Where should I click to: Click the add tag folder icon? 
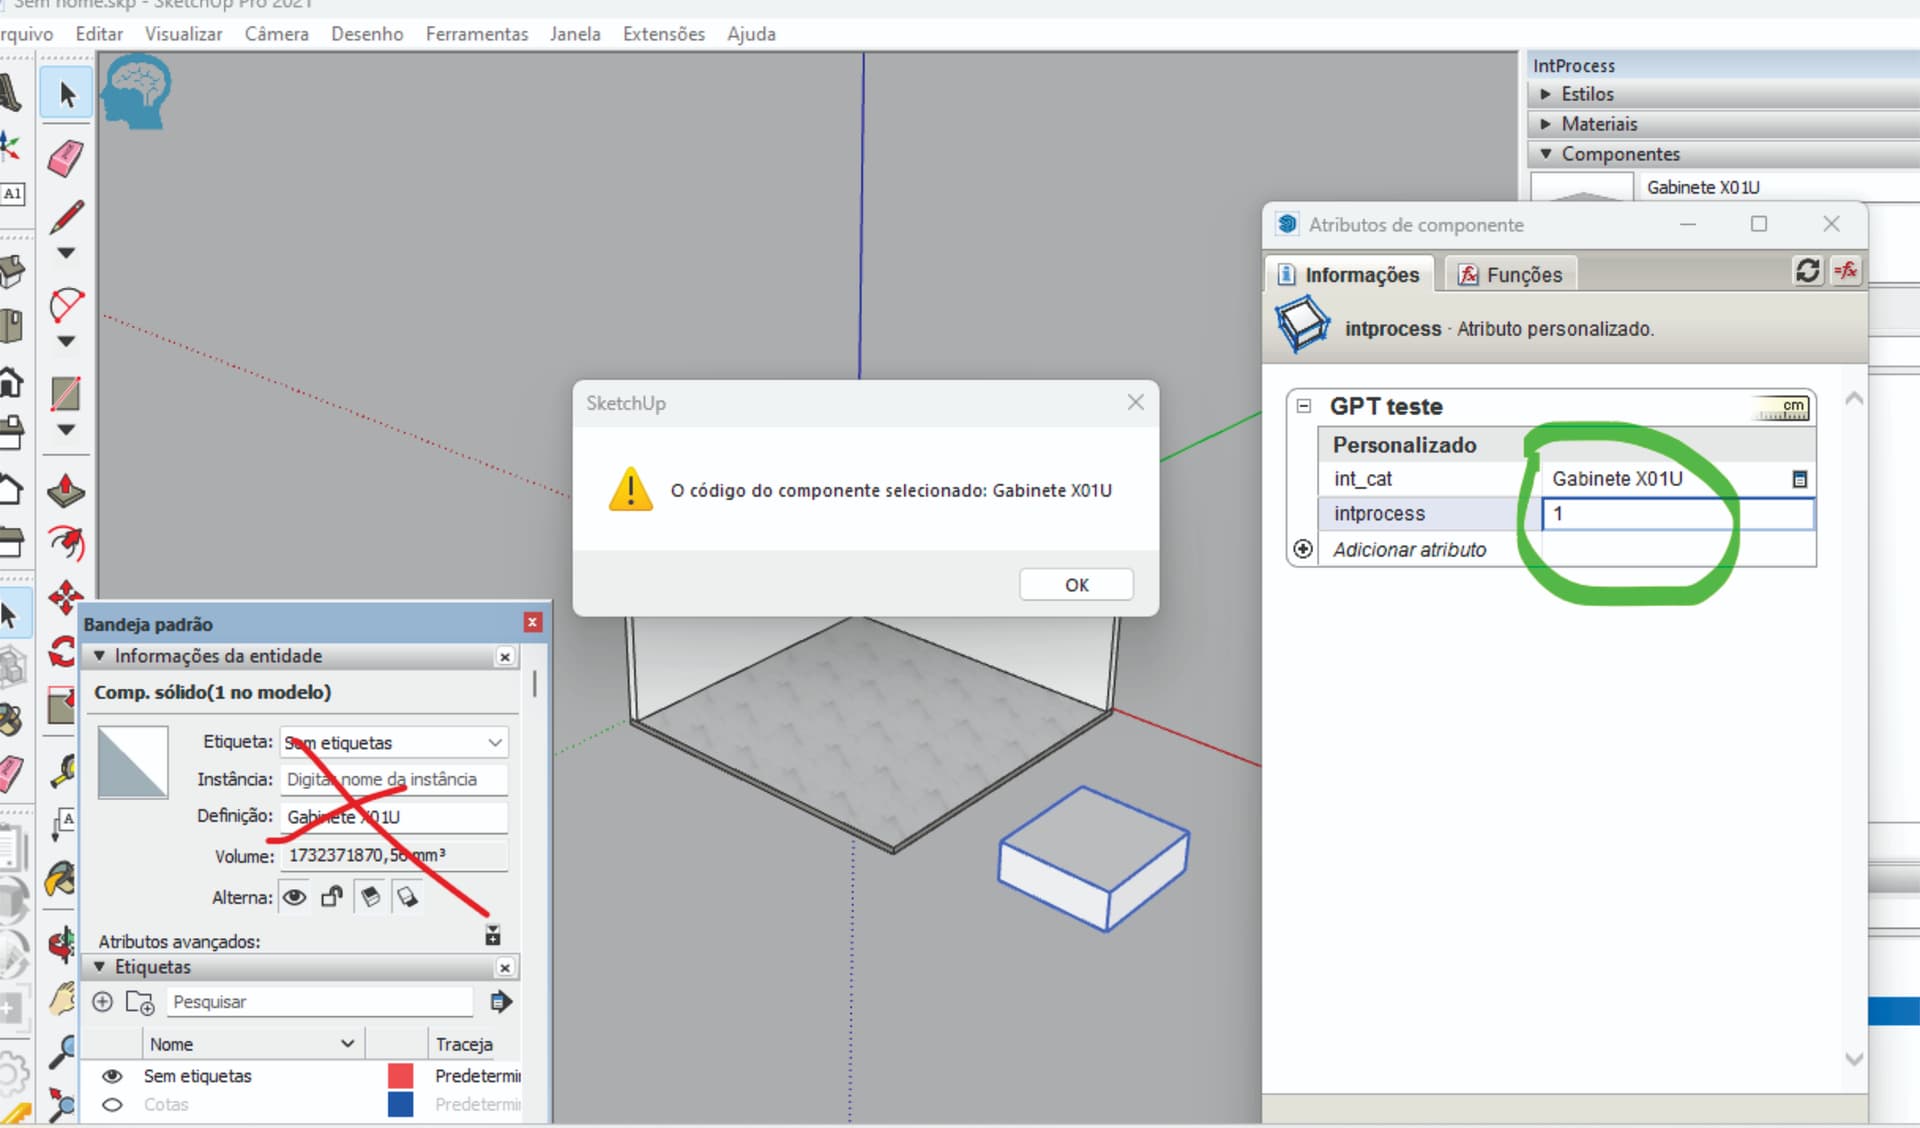(139, 1002)
